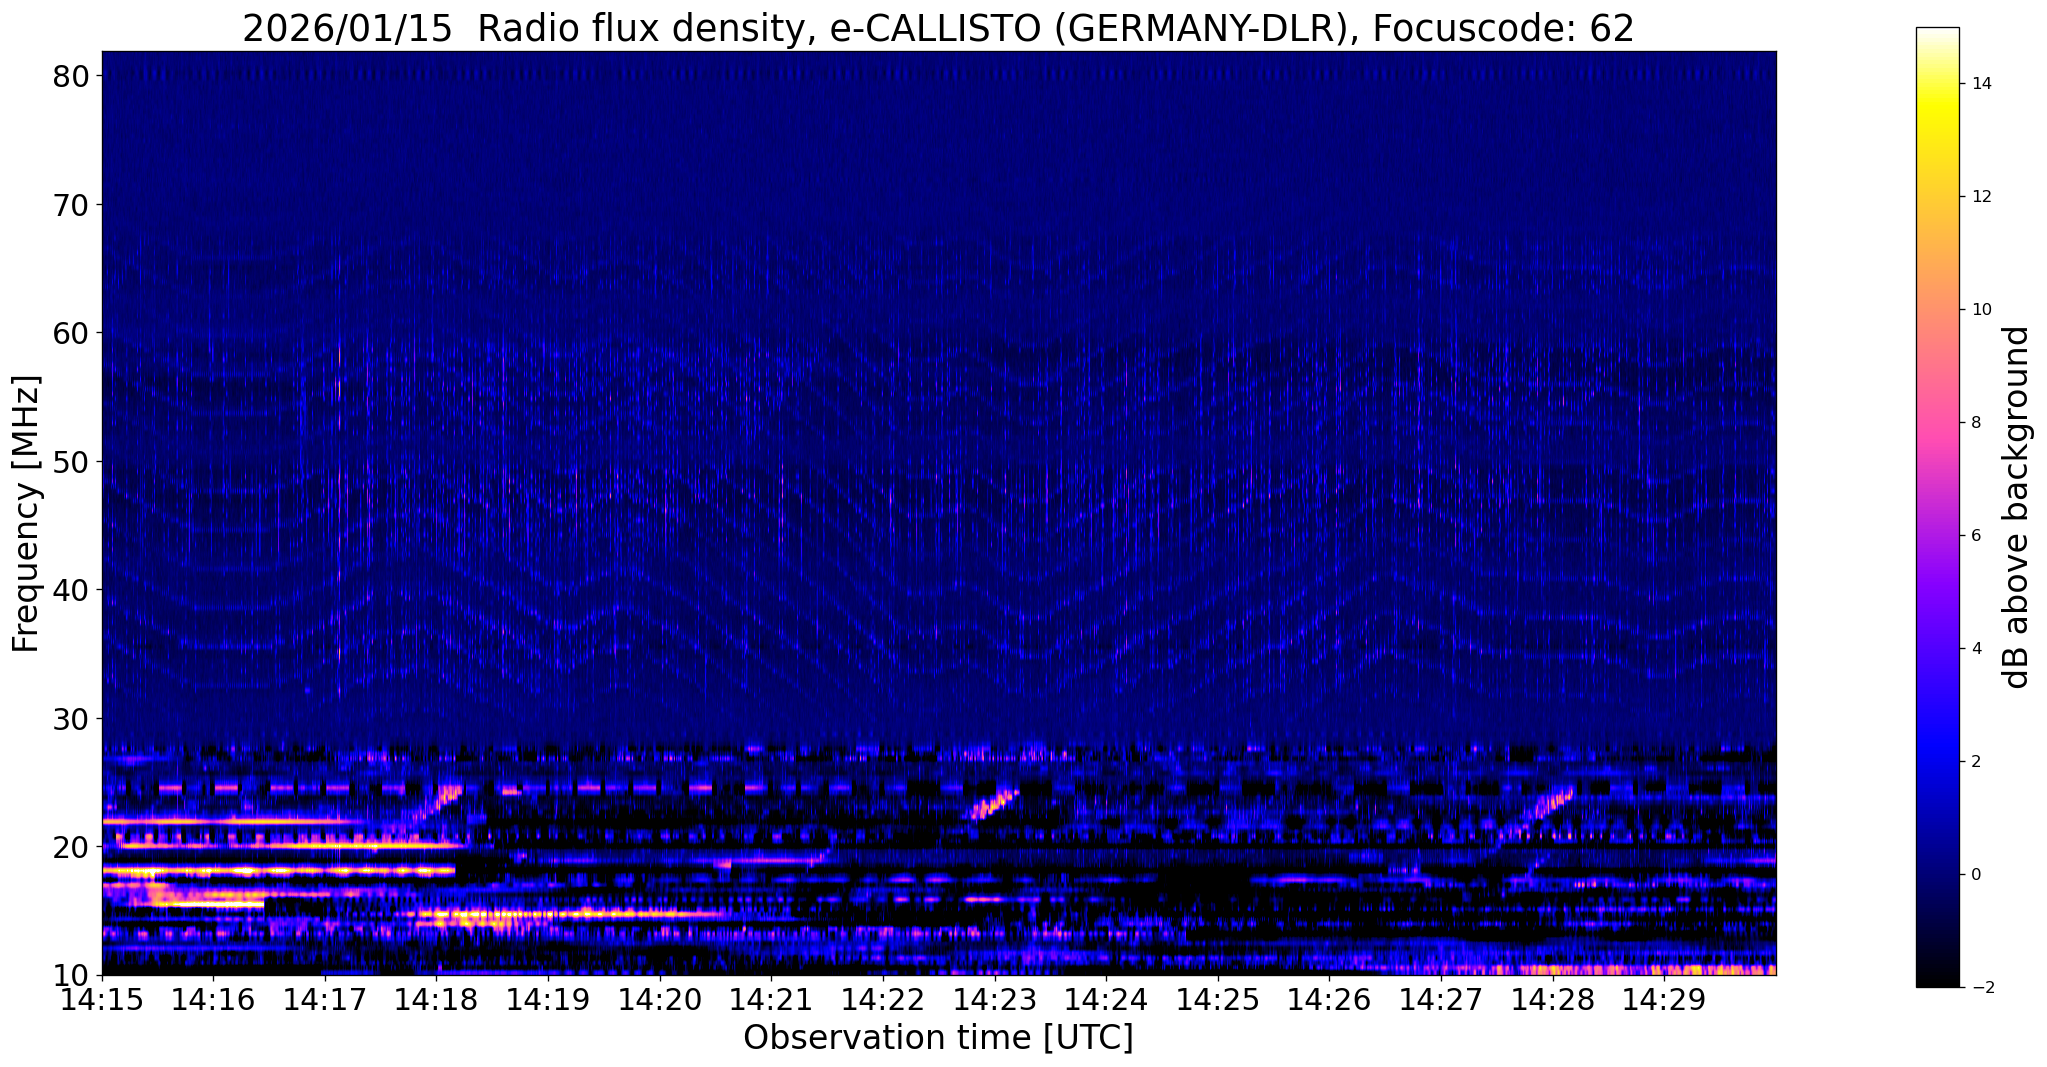
Task: Click the 'dB above background' colorbar label
Action: 2016,507
